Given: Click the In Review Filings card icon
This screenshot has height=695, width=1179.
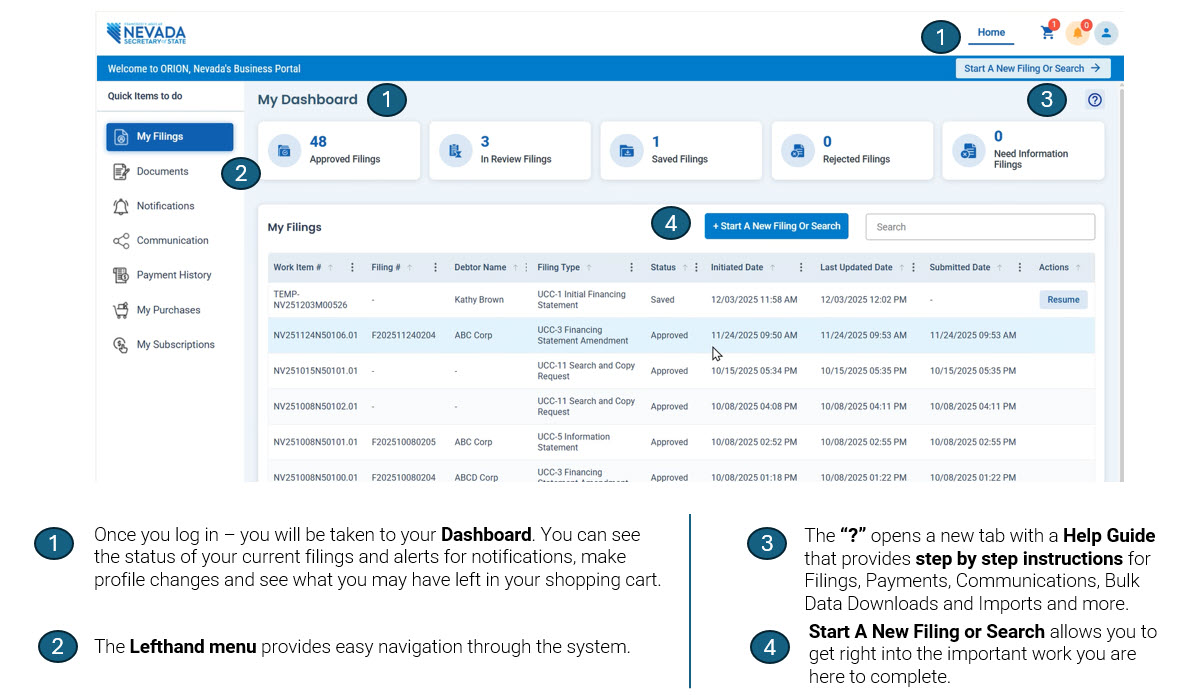Looking at the screenshot, I should [x=456, y=150].
